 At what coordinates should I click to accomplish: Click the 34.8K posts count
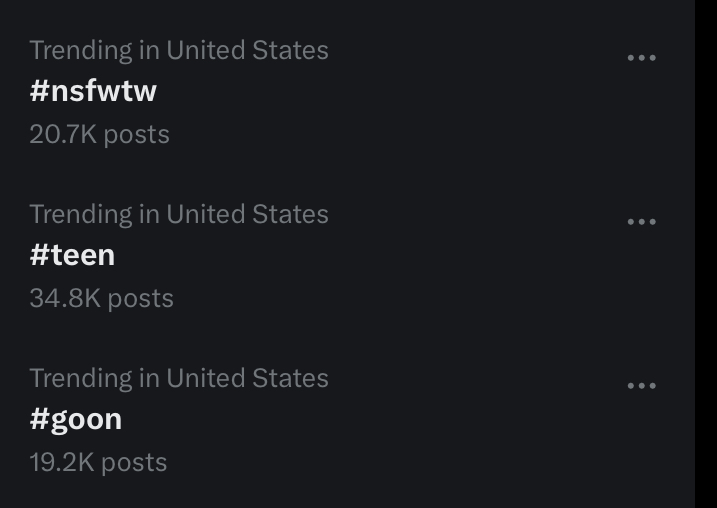click(x=101, y=298)
